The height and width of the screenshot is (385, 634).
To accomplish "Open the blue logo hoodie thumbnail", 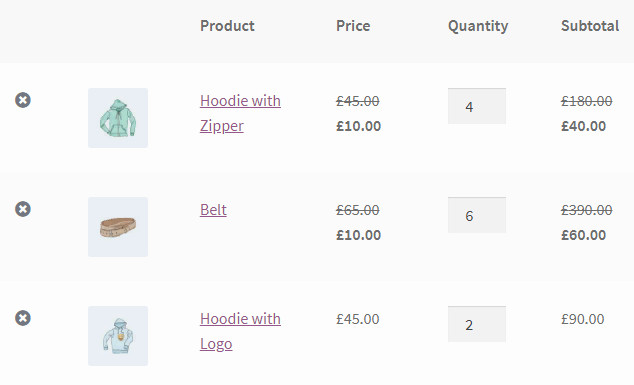I will pos(118,336).
